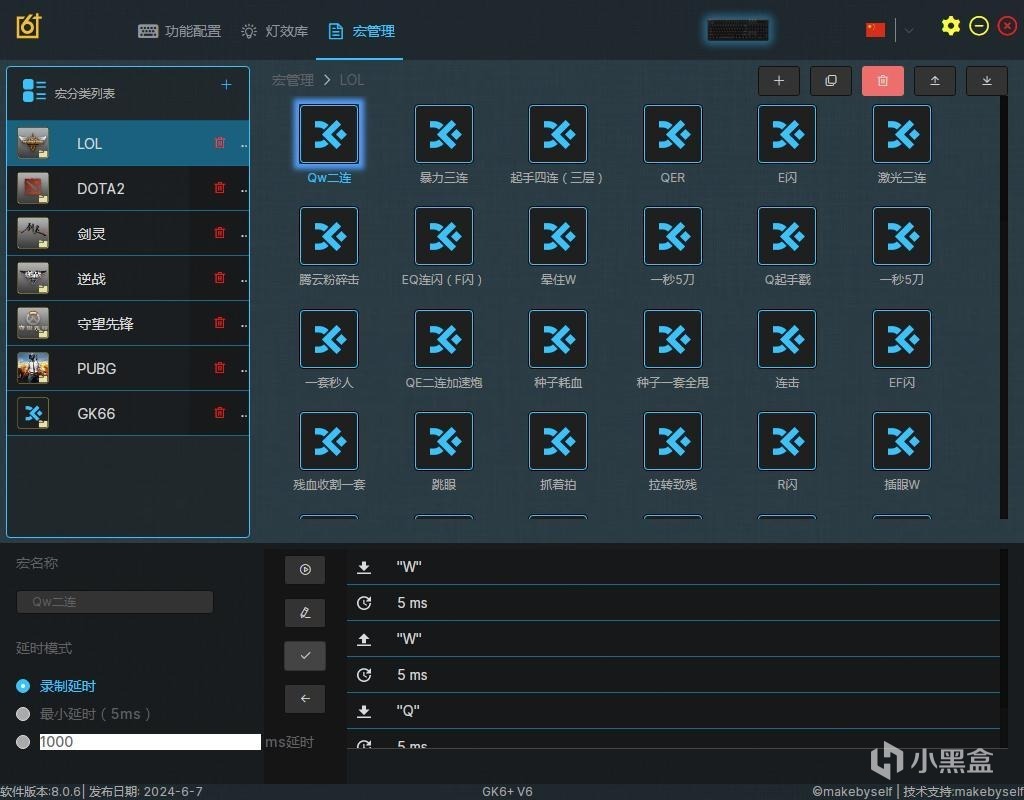Image resolution: width=1024 pixels, height=800 pixels.
Task: Select the R闪 macro
Action: (x=787, y=441)
